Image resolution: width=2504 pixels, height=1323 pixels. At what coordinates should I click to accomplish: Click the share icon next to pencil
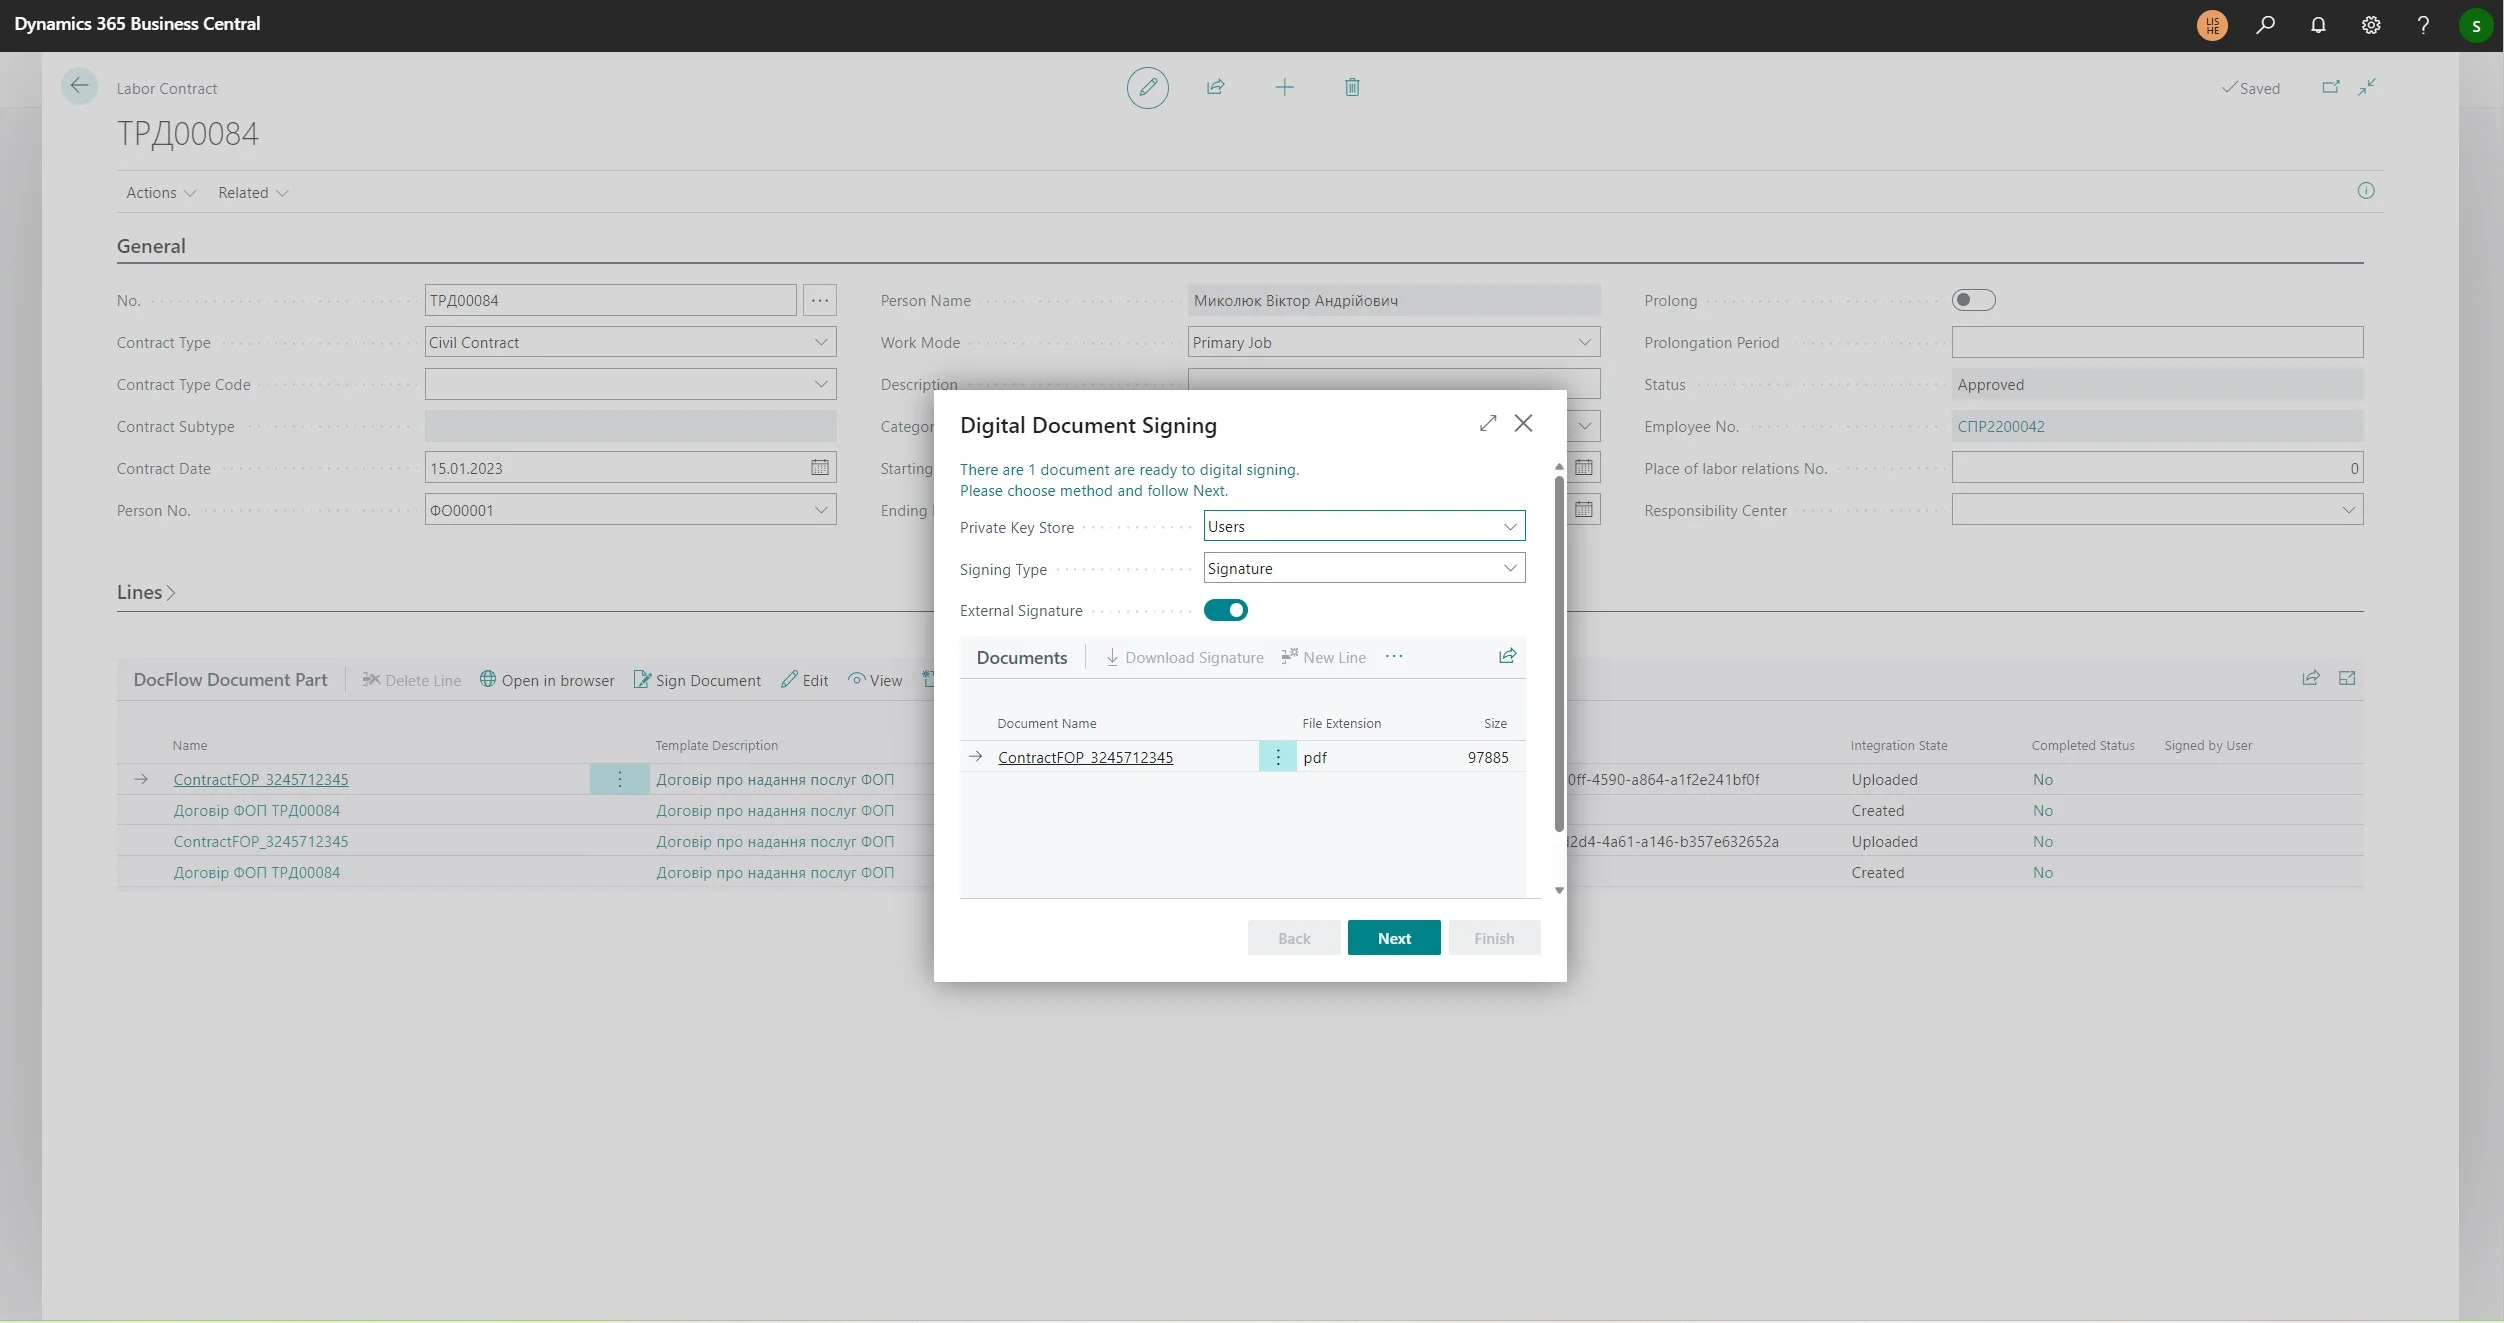pyautogui.click(x=1216, y=87)
